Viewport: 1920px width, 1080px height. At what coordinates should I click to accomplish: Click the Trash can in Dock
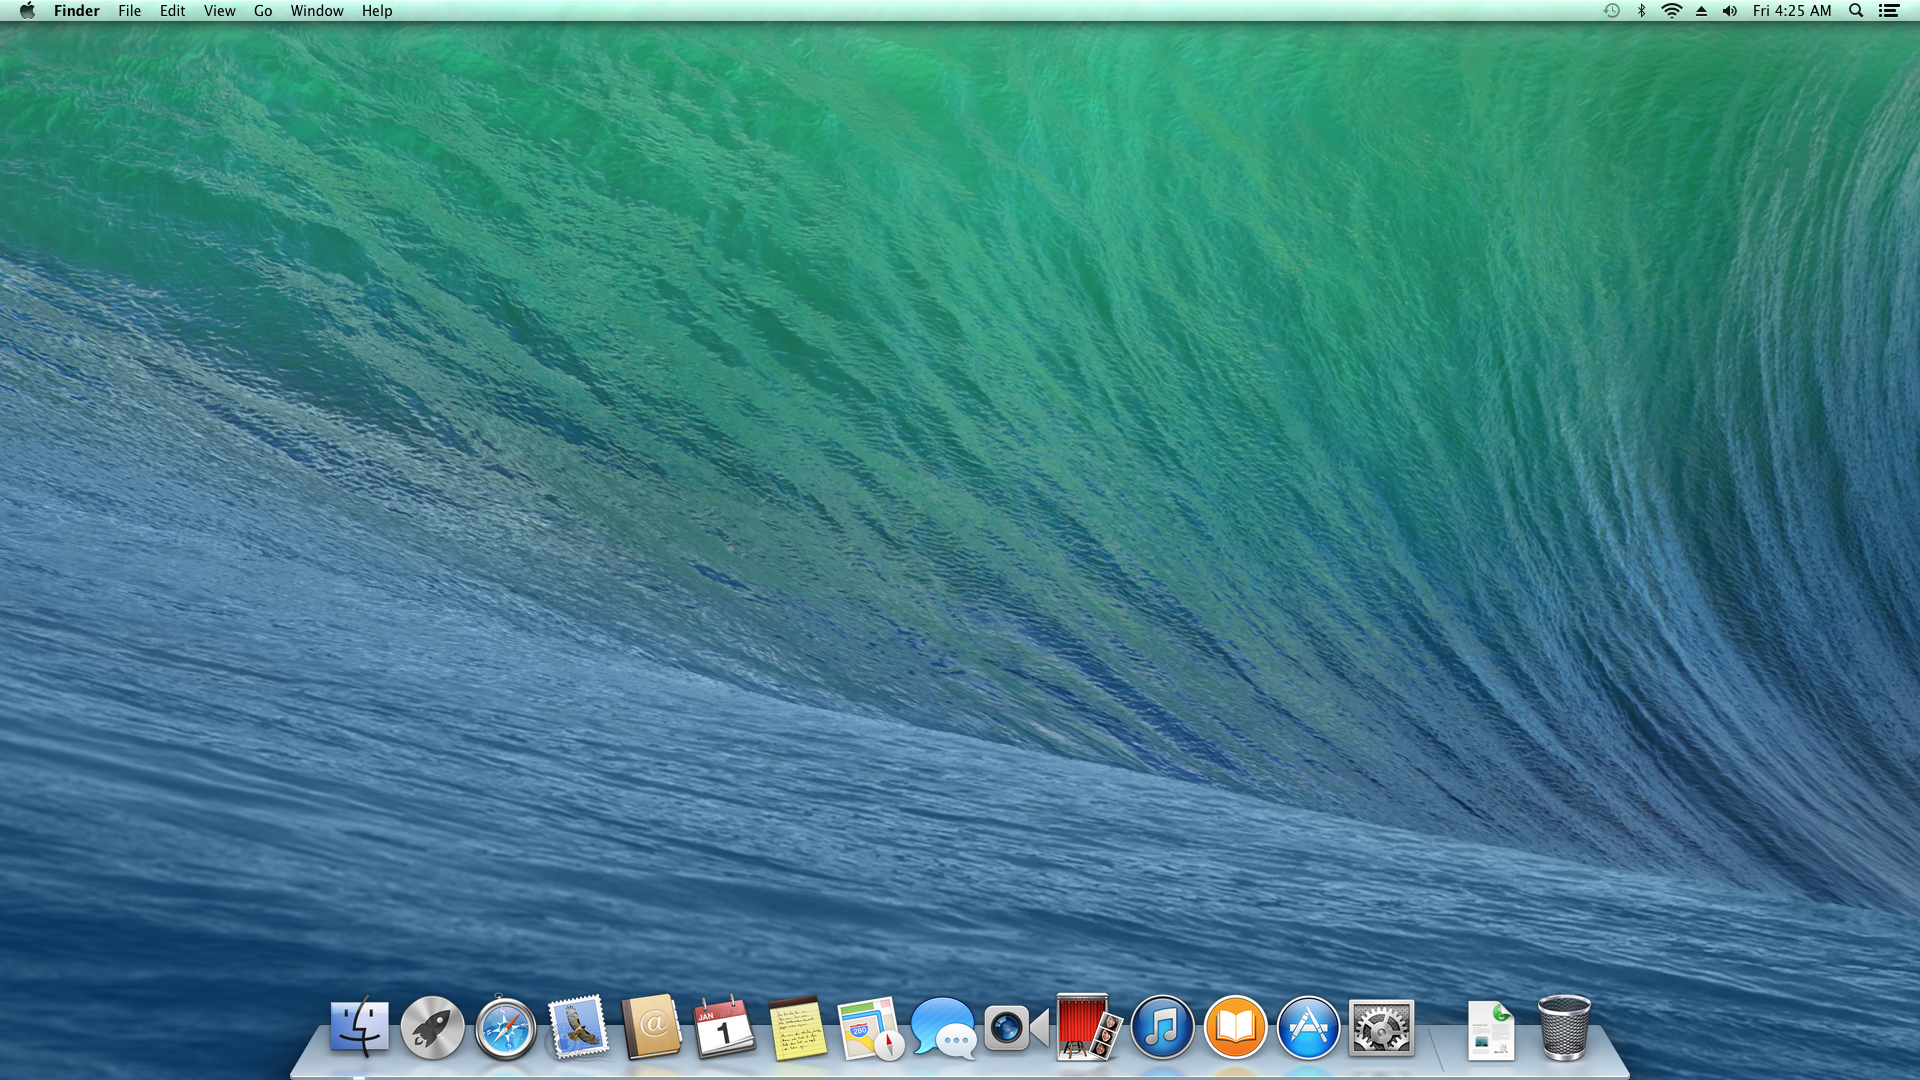pos(1564,1028)
